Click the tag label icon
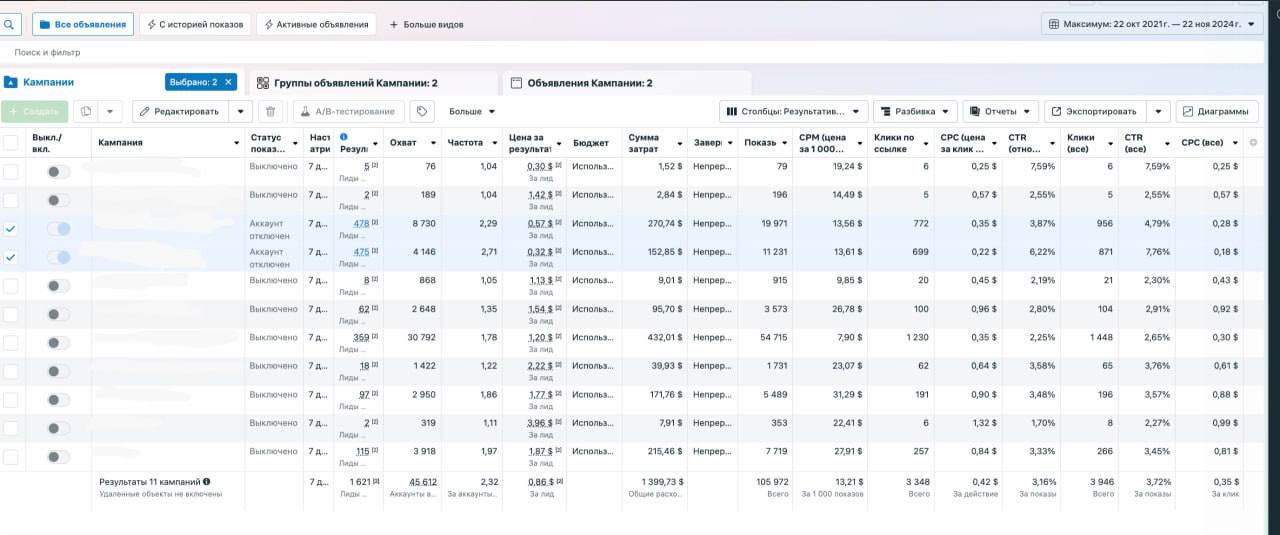The image size is (1280, 535). click(422, 111)
